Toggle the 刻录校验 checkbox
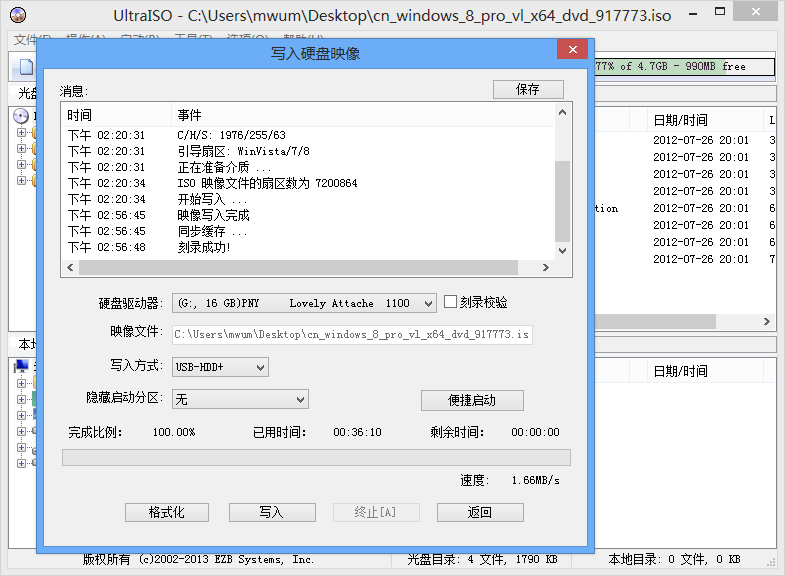This screenshot has width=785, height=576. pos(450,302)
